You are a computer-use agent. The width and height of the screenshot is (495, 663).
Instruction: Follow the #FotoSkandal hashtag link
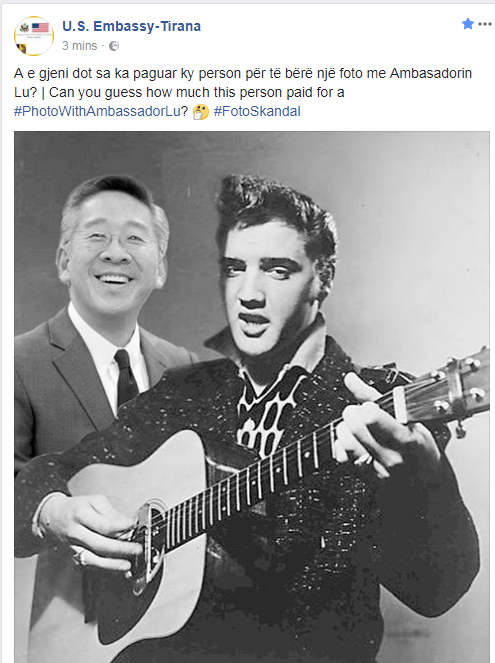257,112
